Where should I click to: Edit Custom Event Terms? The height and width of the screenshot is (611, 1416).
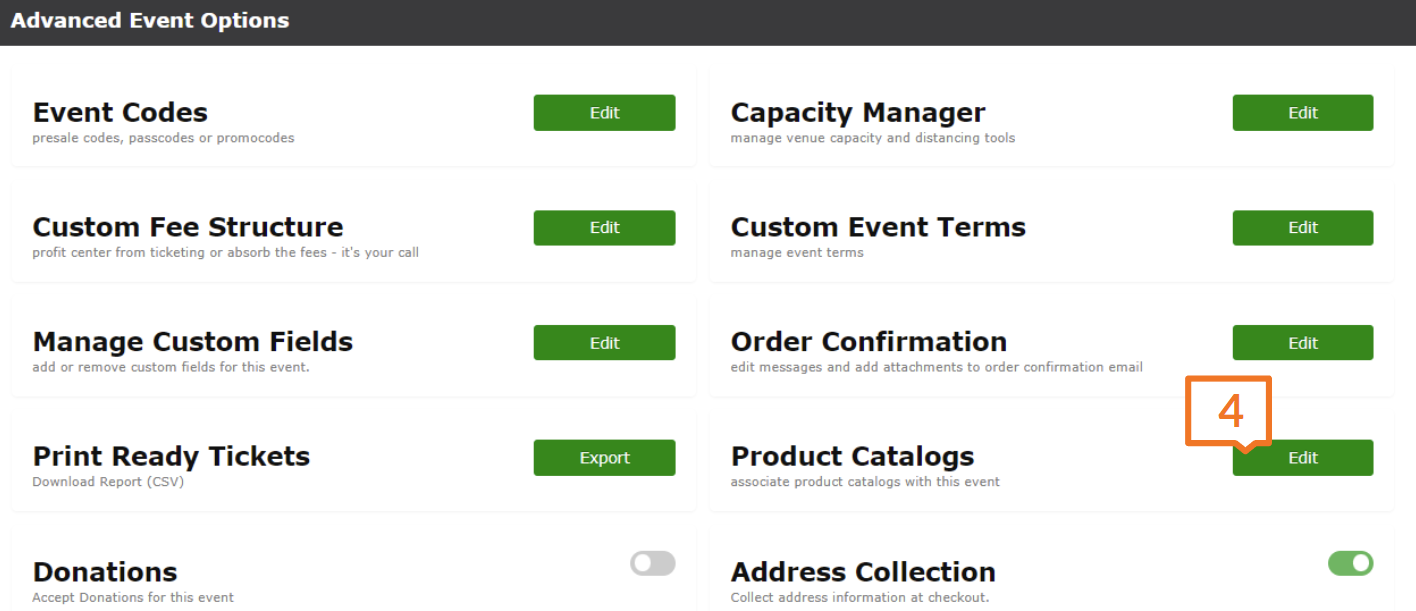(x=1302, y=228)
